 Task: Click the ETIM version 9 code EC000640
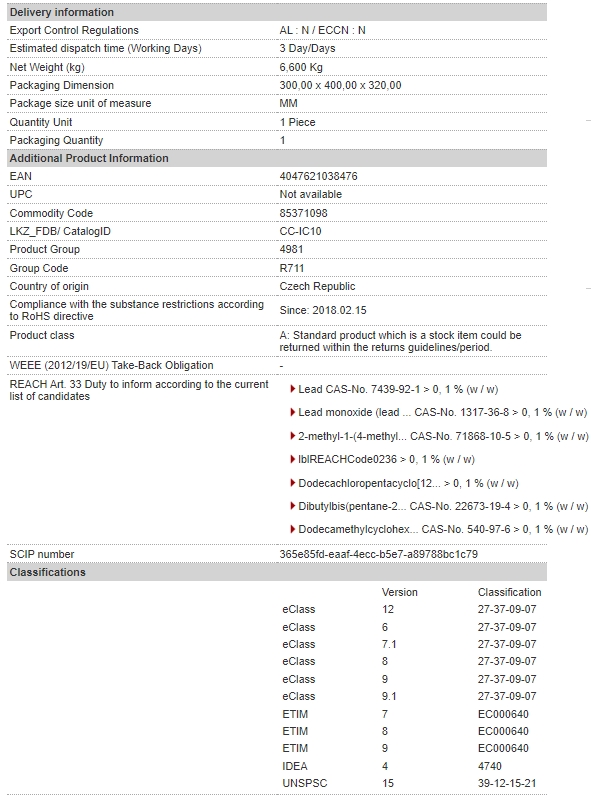point(503,748)
